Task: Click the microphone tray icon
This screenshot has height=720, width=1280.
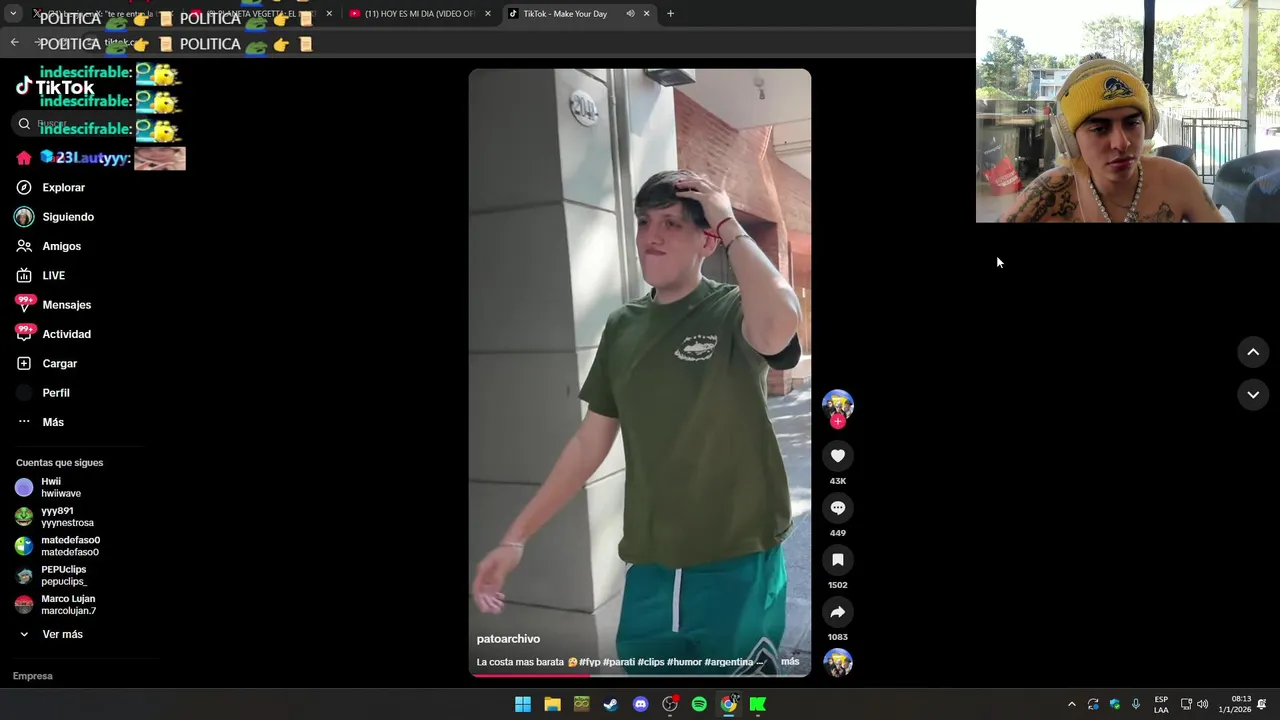Action: coord(1136,704)
